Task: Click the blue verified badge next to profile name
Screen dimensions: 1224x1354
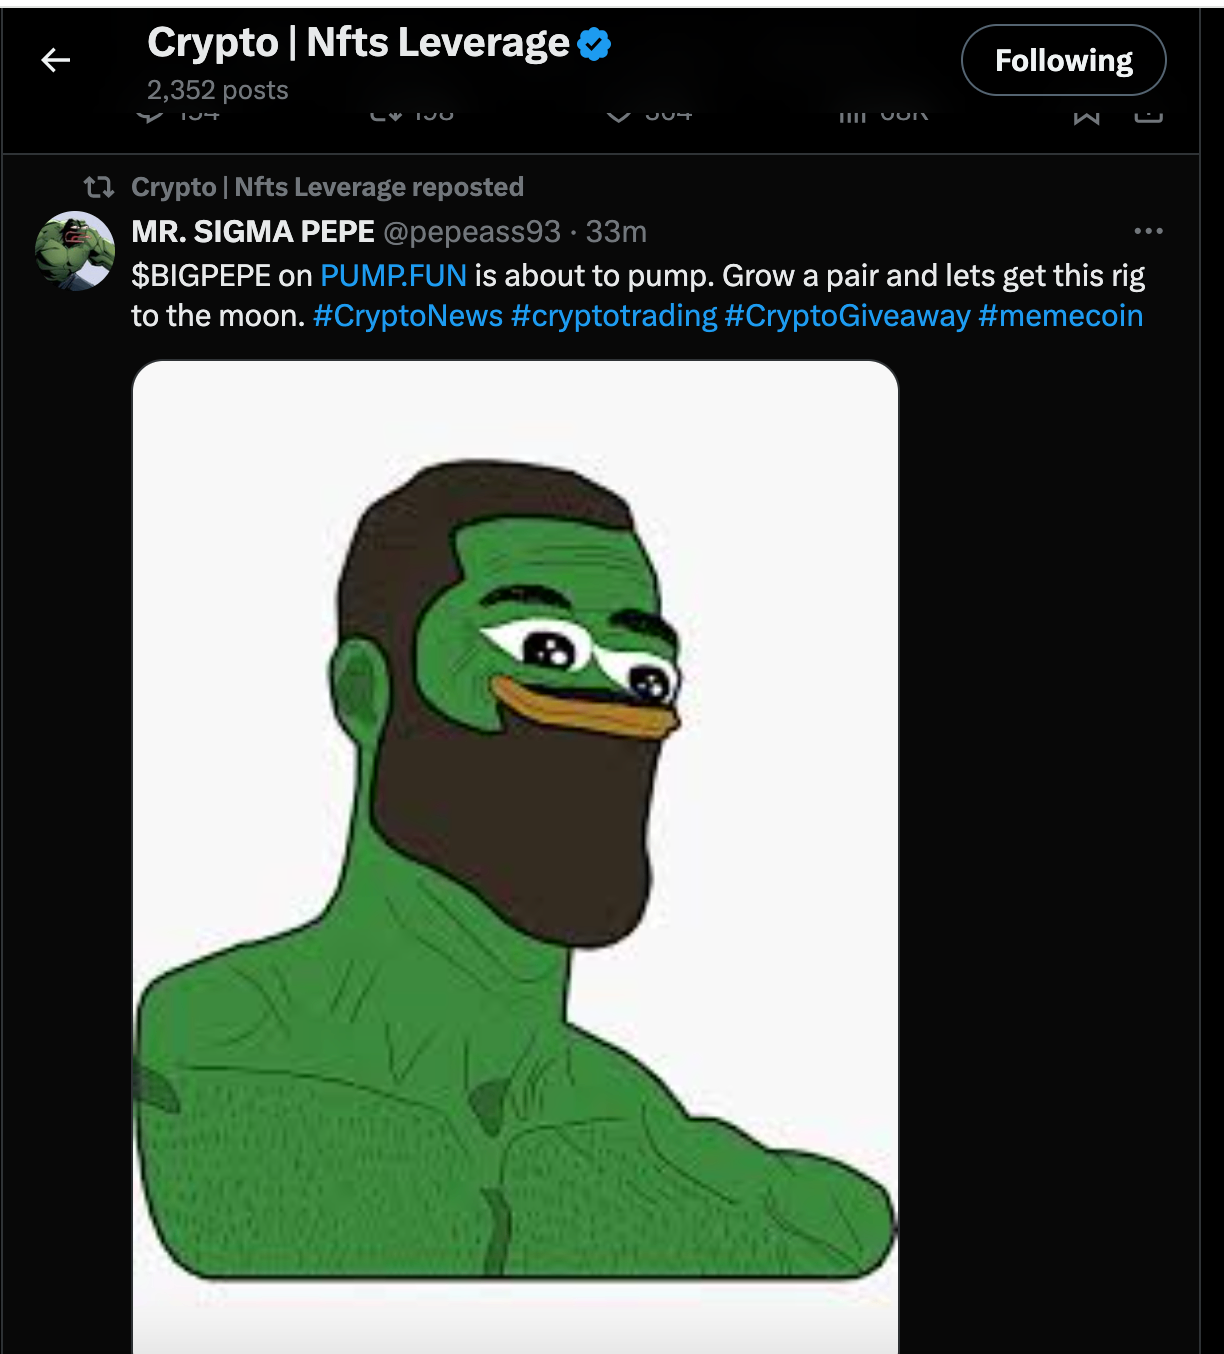Action: (x=594, y=44)
